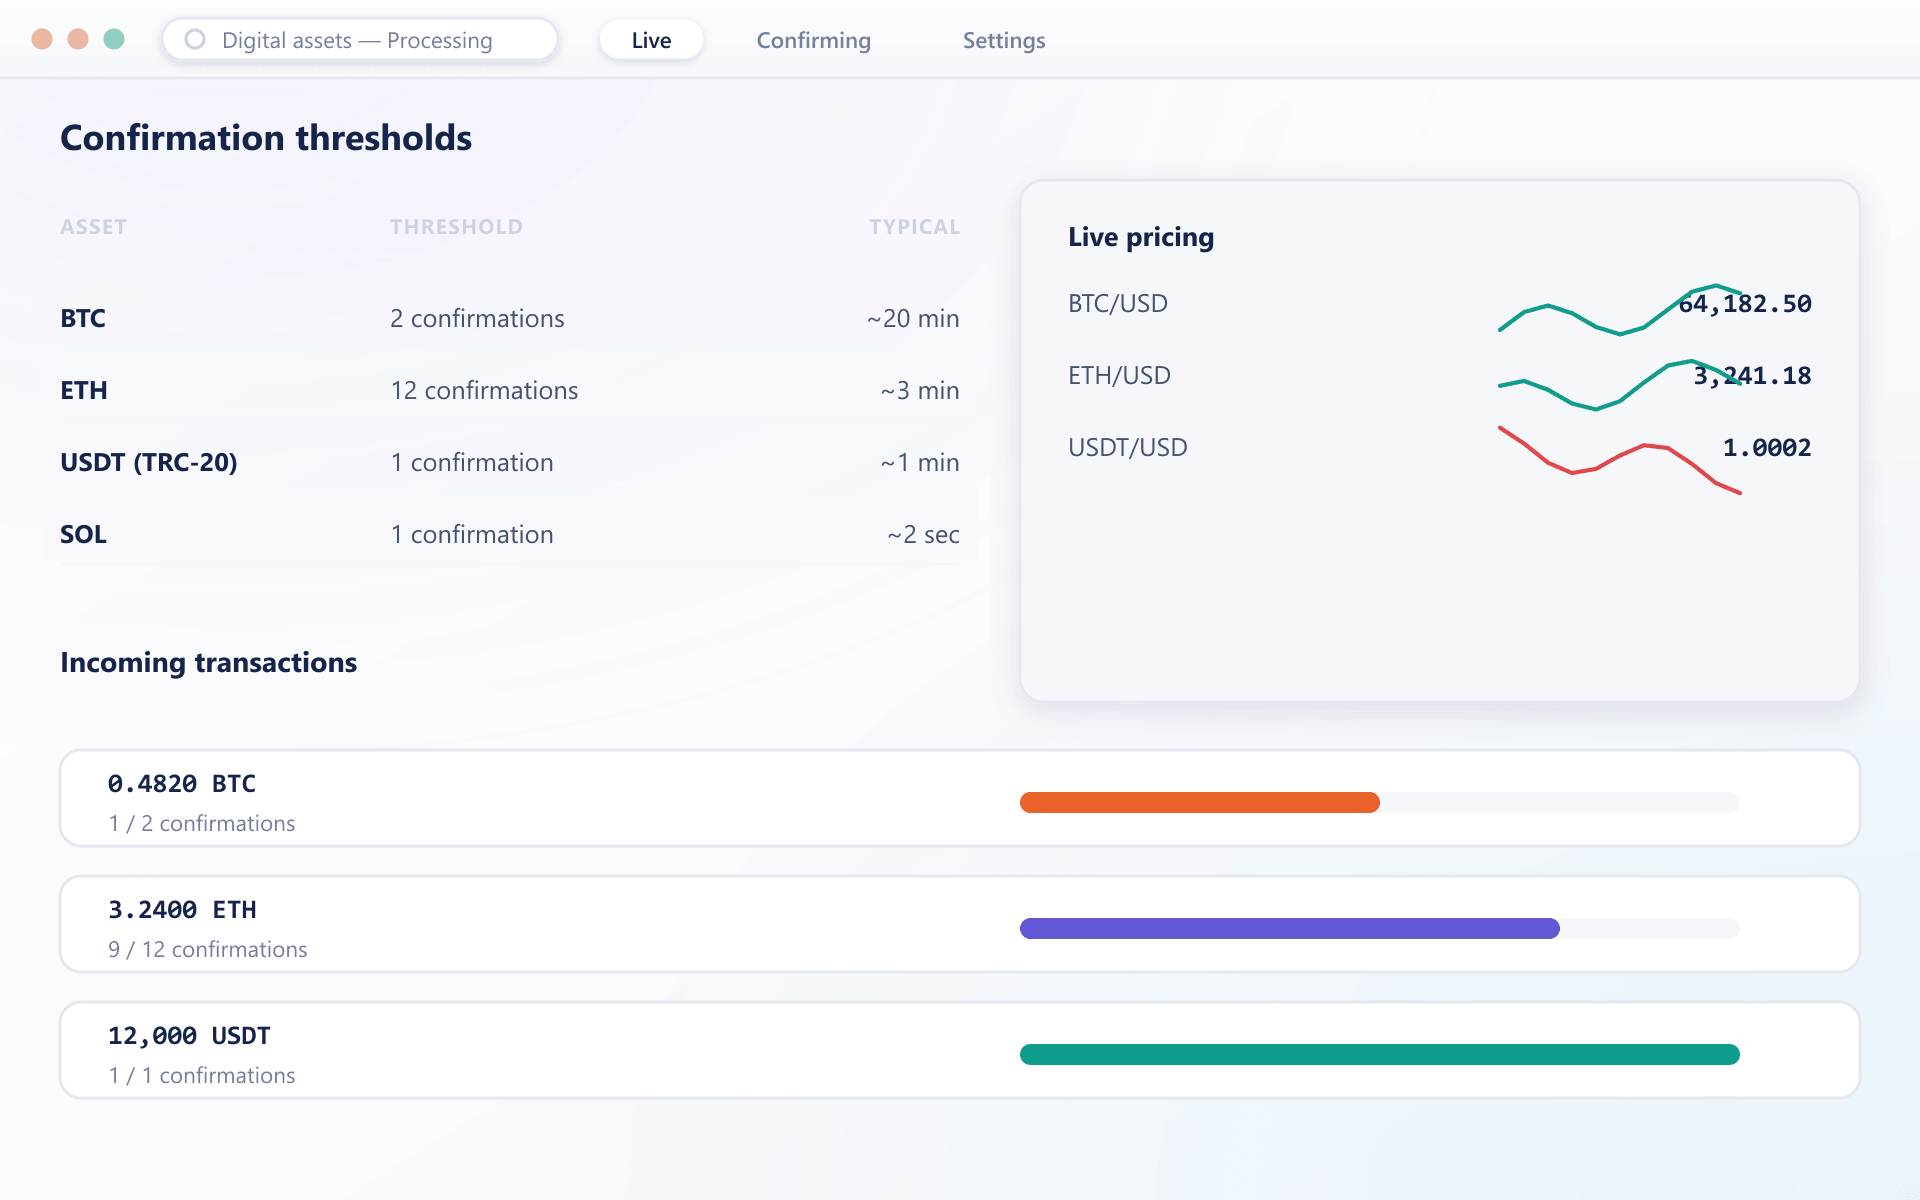Open the 0.4820 BTC transaction card
The height and width of the screenshot is (1200, 1920).
960,798
